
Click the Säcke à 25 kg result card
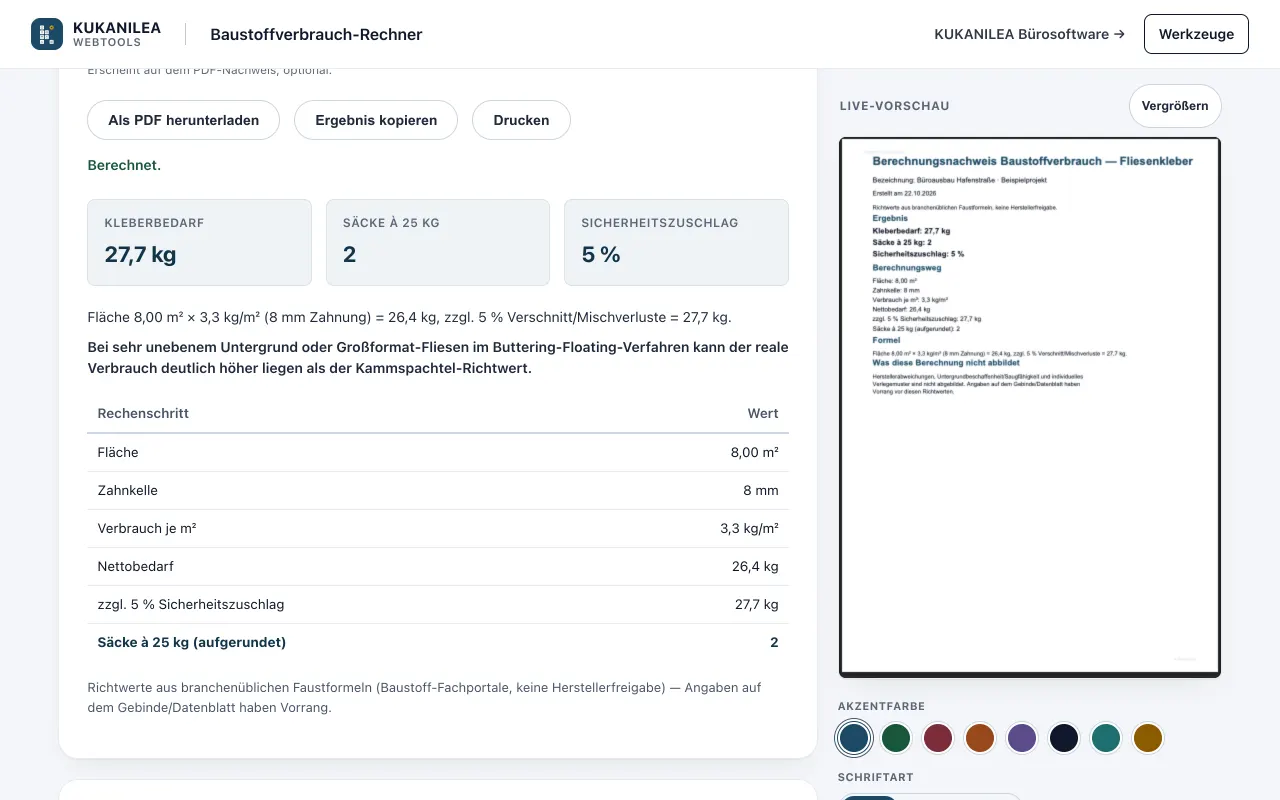point(438,242)
